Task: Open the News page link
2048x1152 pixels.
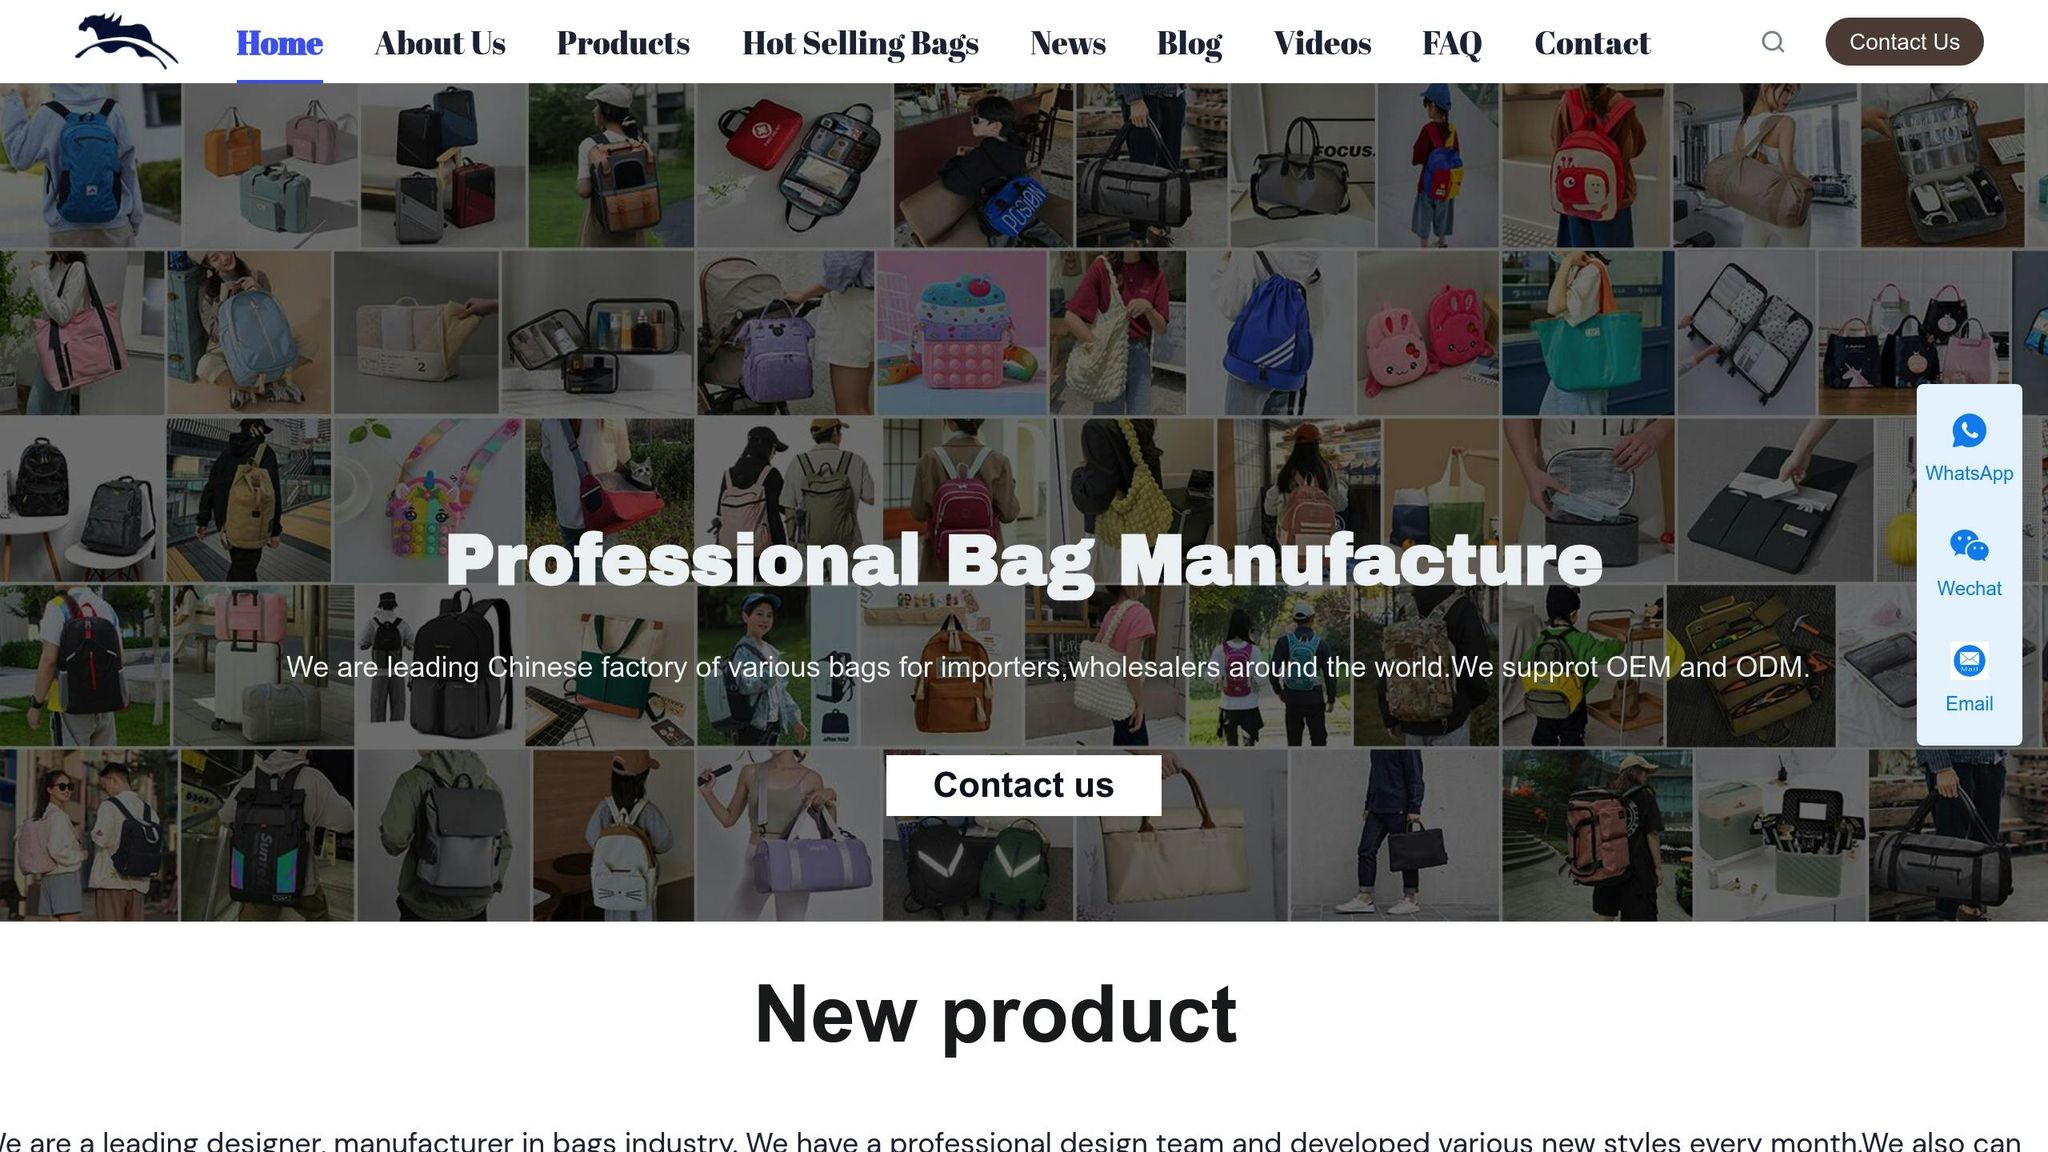Action: pyautogui.click(x=1068, y=43)
